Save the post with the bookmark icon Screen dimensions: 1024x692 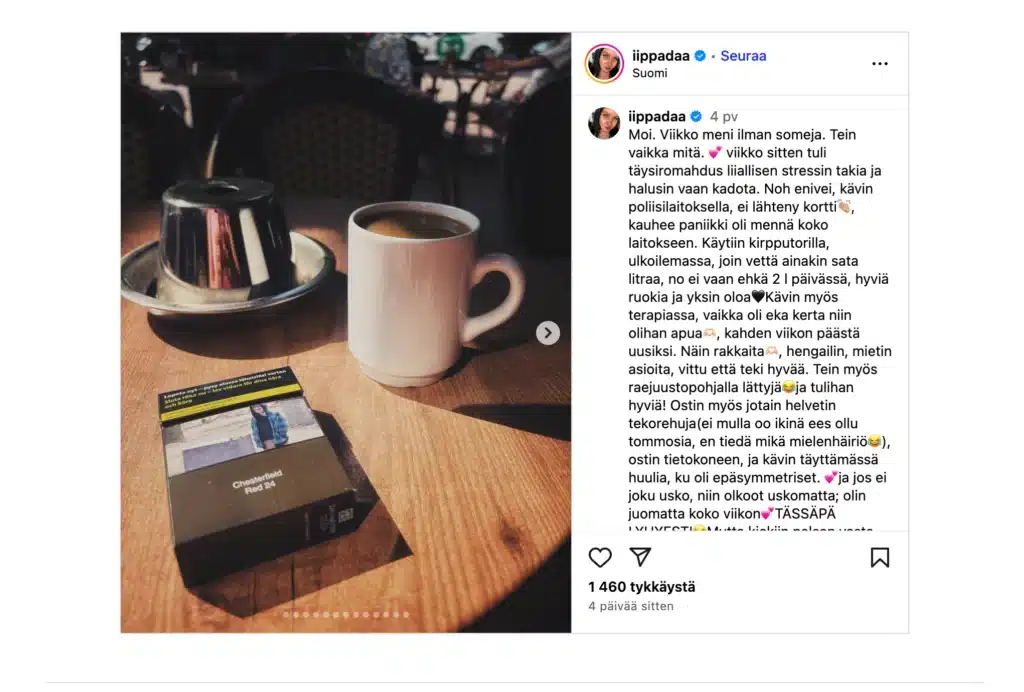tap(880, 557)
